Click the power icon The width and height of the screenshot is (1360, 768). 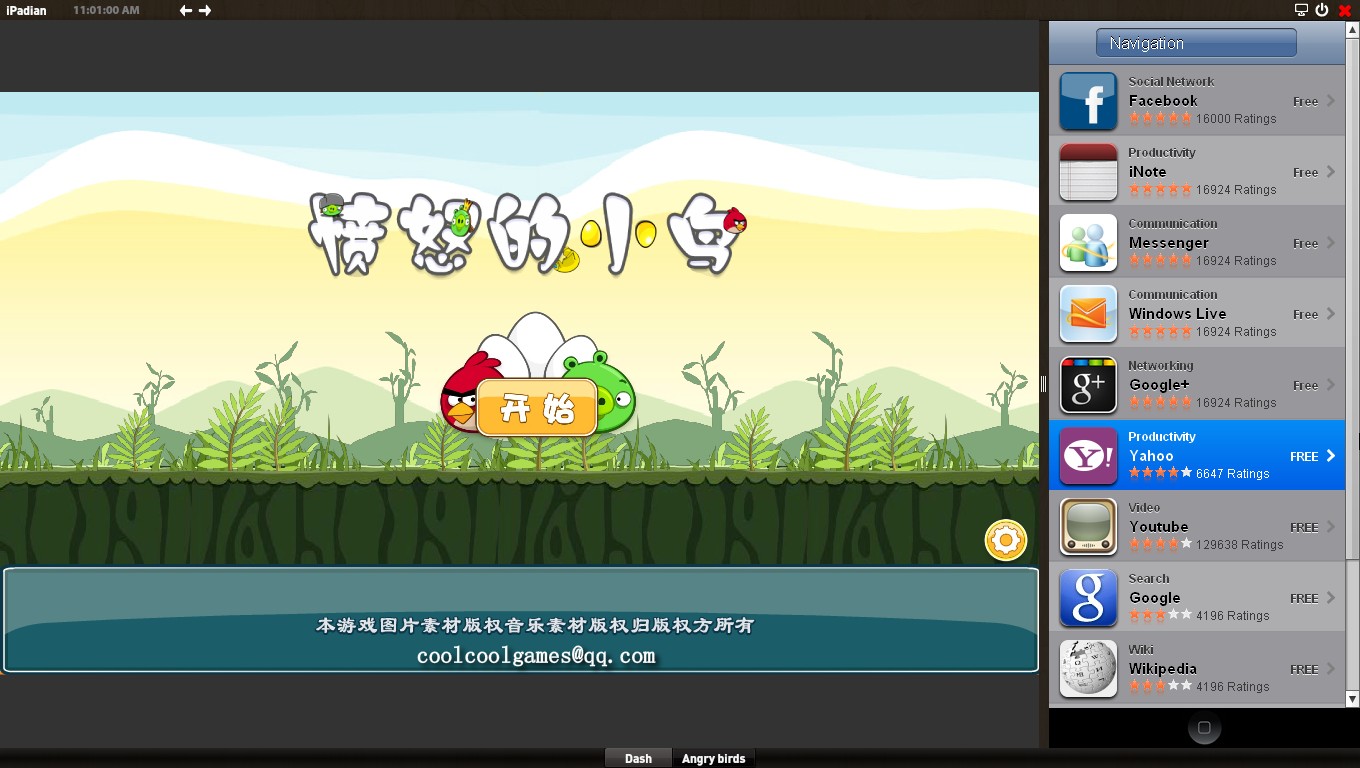click(1322, 10)
